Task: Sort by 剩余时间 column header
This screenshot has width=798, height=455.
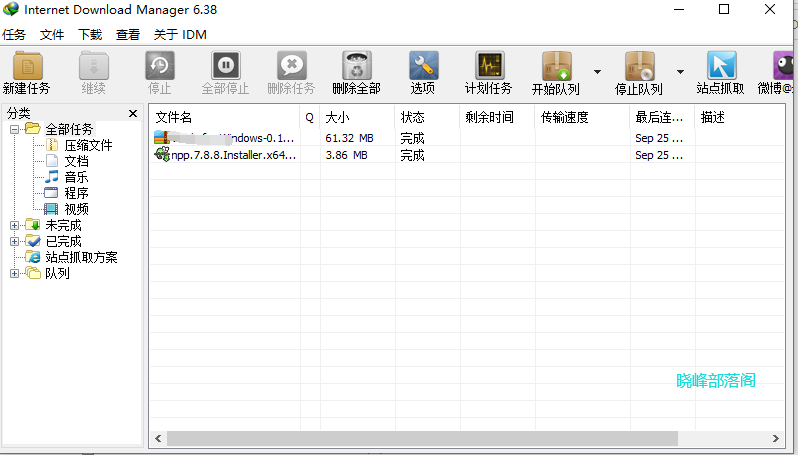Action: [497, 118]
